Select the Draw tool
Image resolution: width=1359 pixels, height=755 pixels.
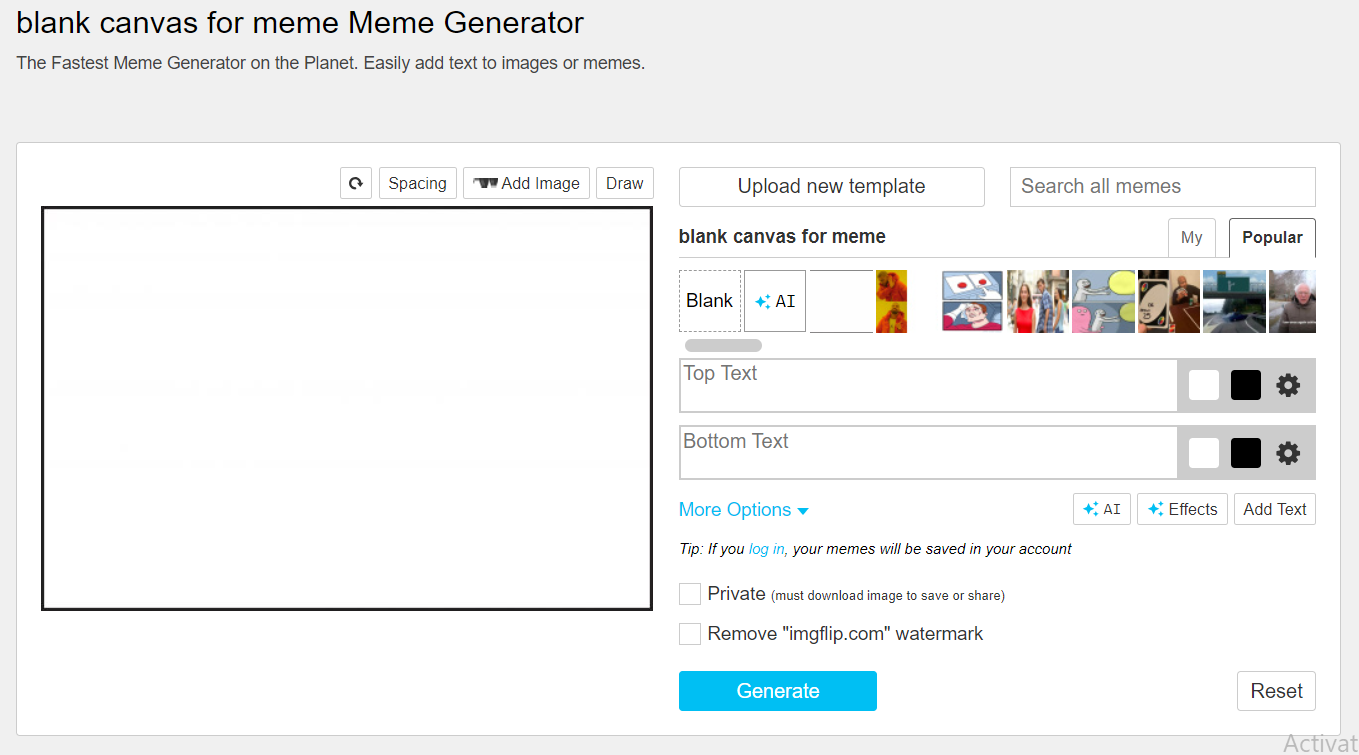pyautogui.click(x=624, y=183)
